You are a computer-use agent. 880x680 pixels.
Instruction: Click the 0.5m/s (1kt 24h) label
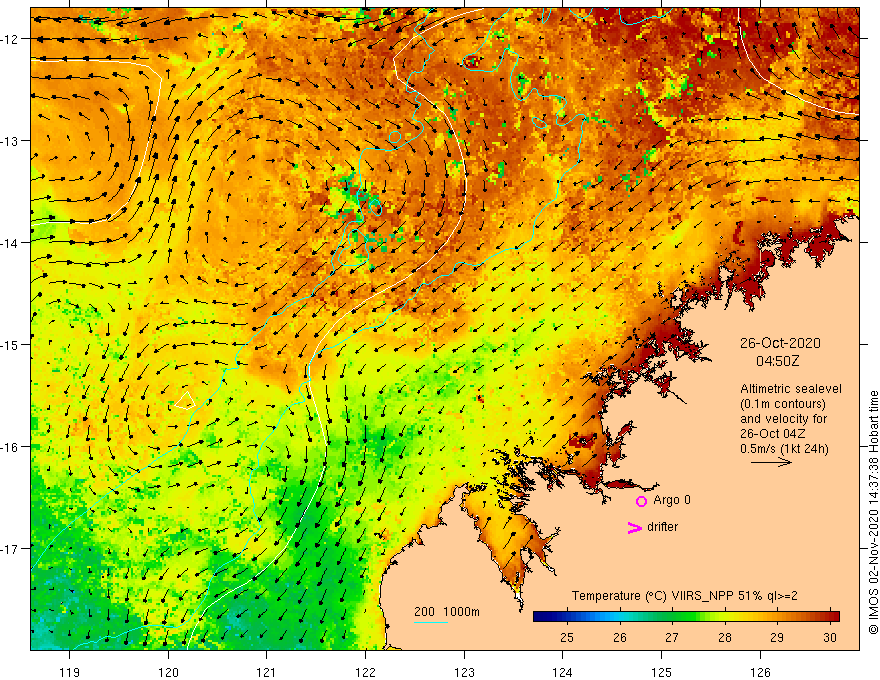(x=784, y=449)
